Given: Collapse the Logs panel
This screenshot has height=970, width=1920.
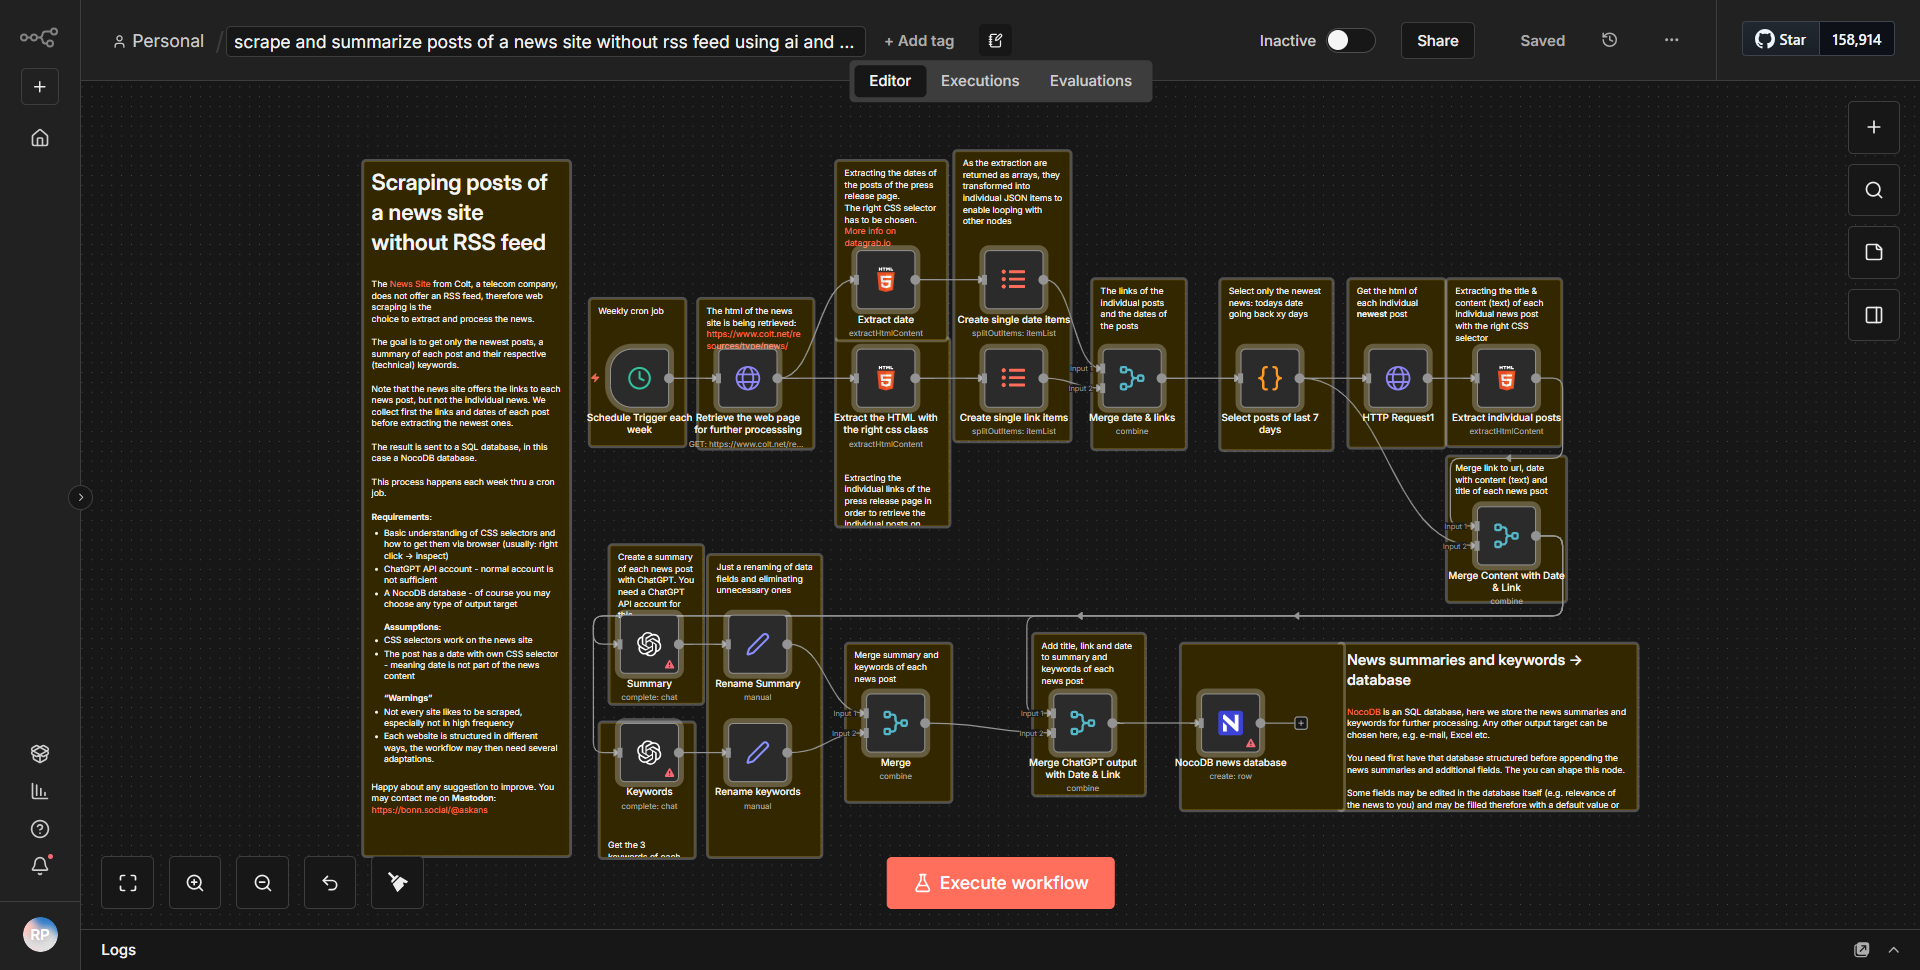Looking at the screenshot, I should (x=1895, y=949).
